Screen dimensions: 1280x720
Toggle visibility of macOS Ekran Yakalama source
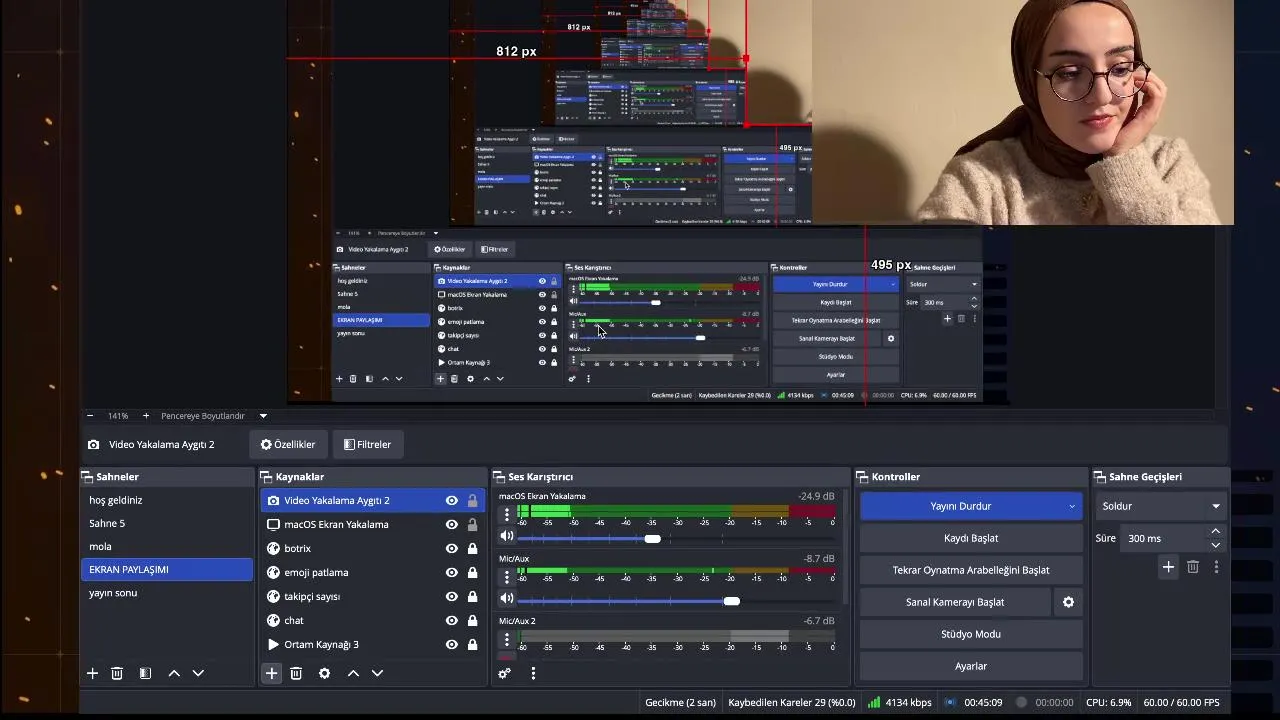pos(452,525)
